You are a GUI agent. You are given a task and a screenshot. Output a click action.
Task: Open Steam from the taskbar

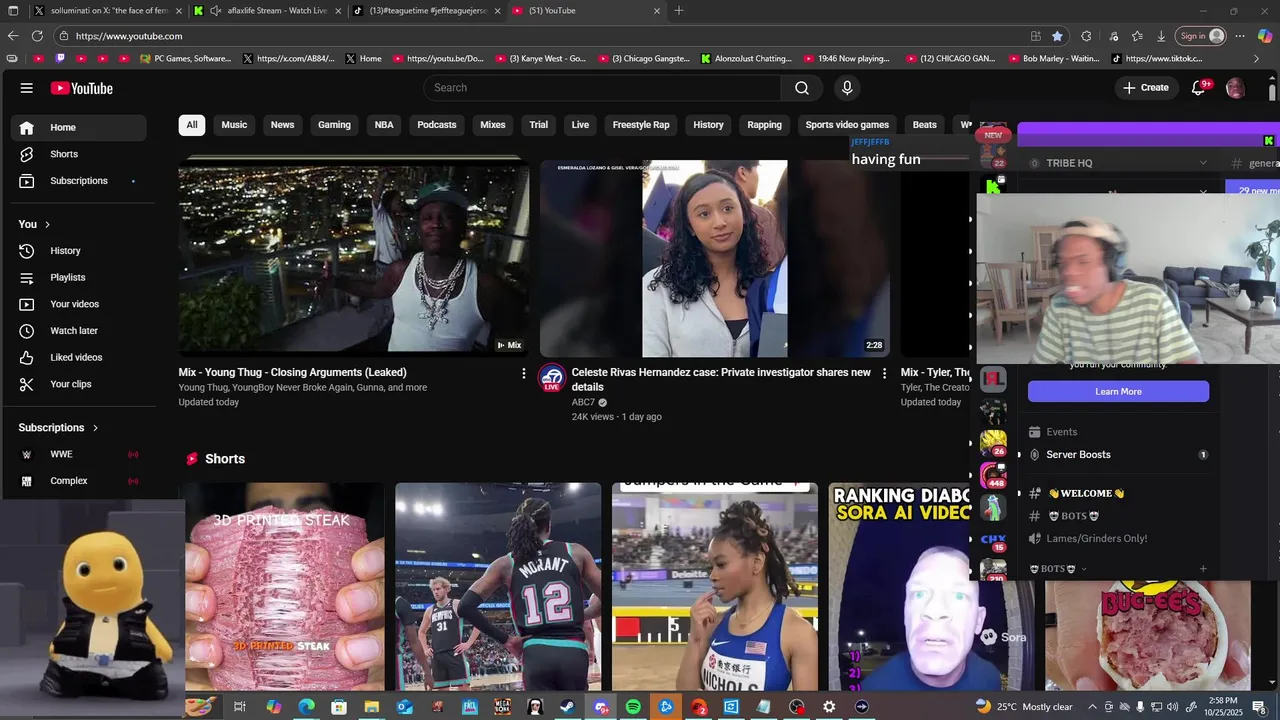click(567, 707)
